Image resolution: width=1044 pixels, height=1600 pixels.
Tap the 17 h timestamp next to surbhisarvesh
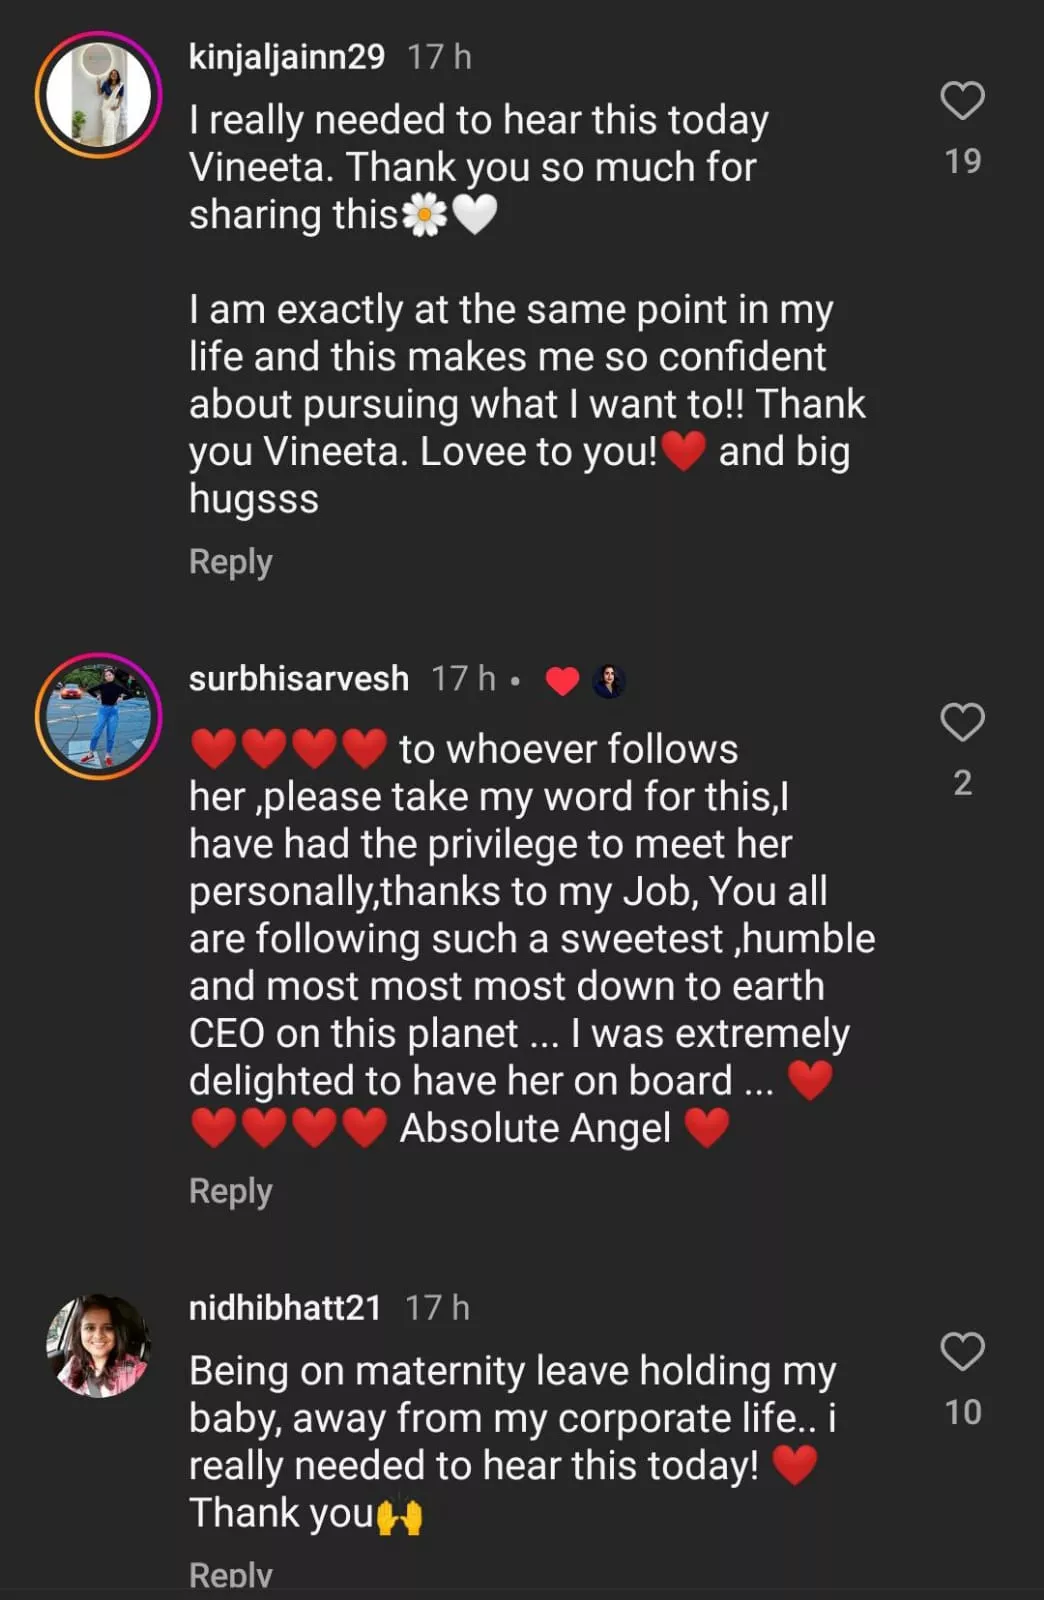(463, 679)
